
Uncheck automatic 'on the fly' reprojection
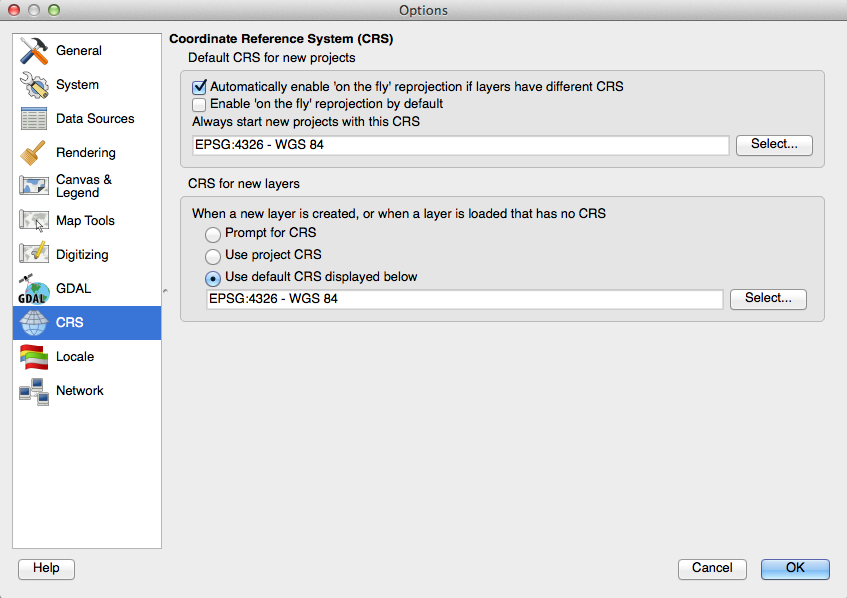tap(200, 87)
